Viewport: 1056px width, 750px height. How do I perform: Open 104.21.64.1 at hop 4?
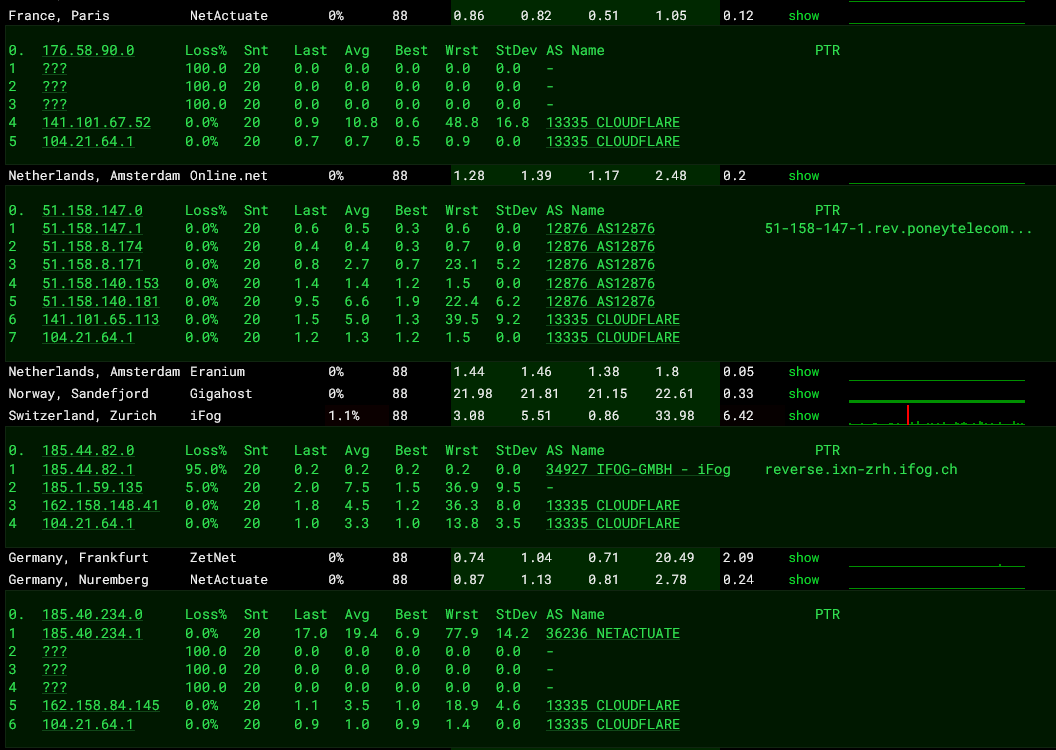[x=88, y=523]
